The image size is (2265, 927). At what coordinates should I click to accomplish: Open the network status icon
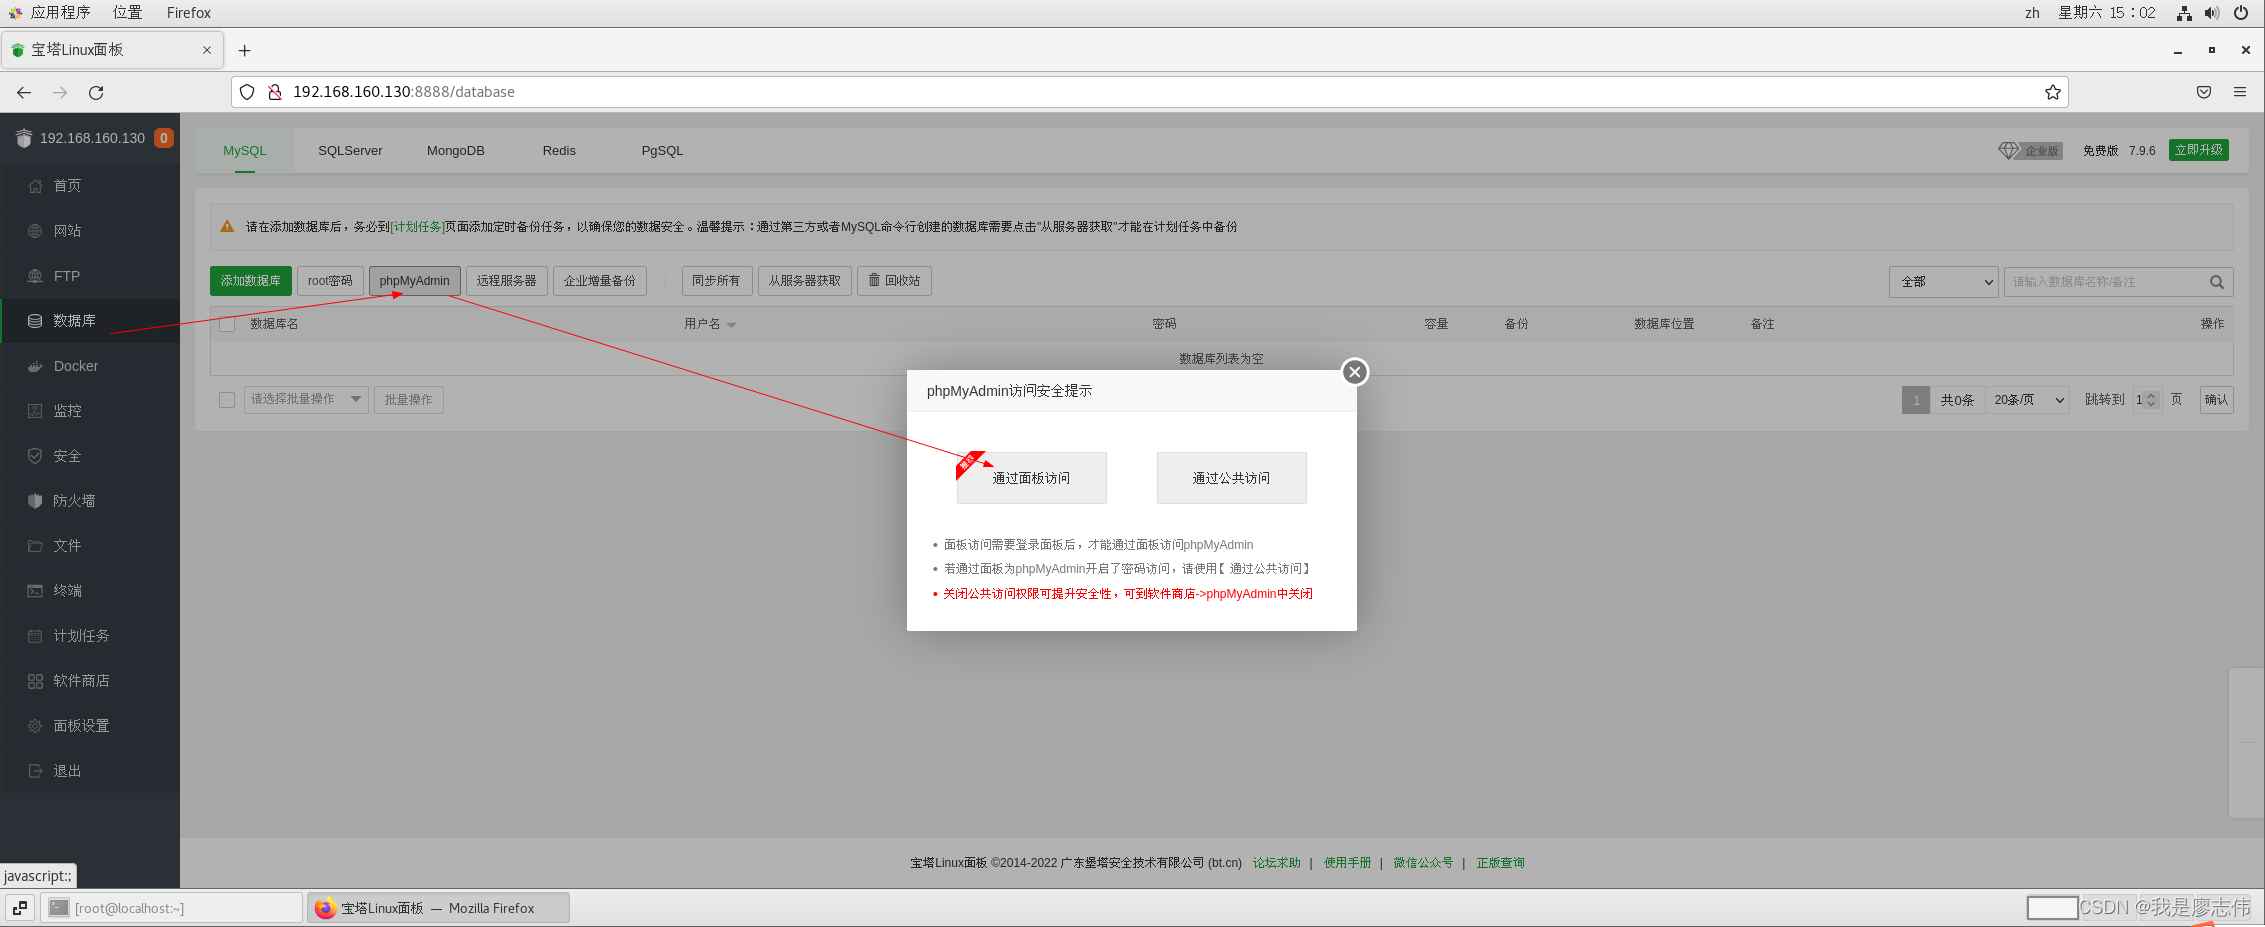click(2184, 13)
